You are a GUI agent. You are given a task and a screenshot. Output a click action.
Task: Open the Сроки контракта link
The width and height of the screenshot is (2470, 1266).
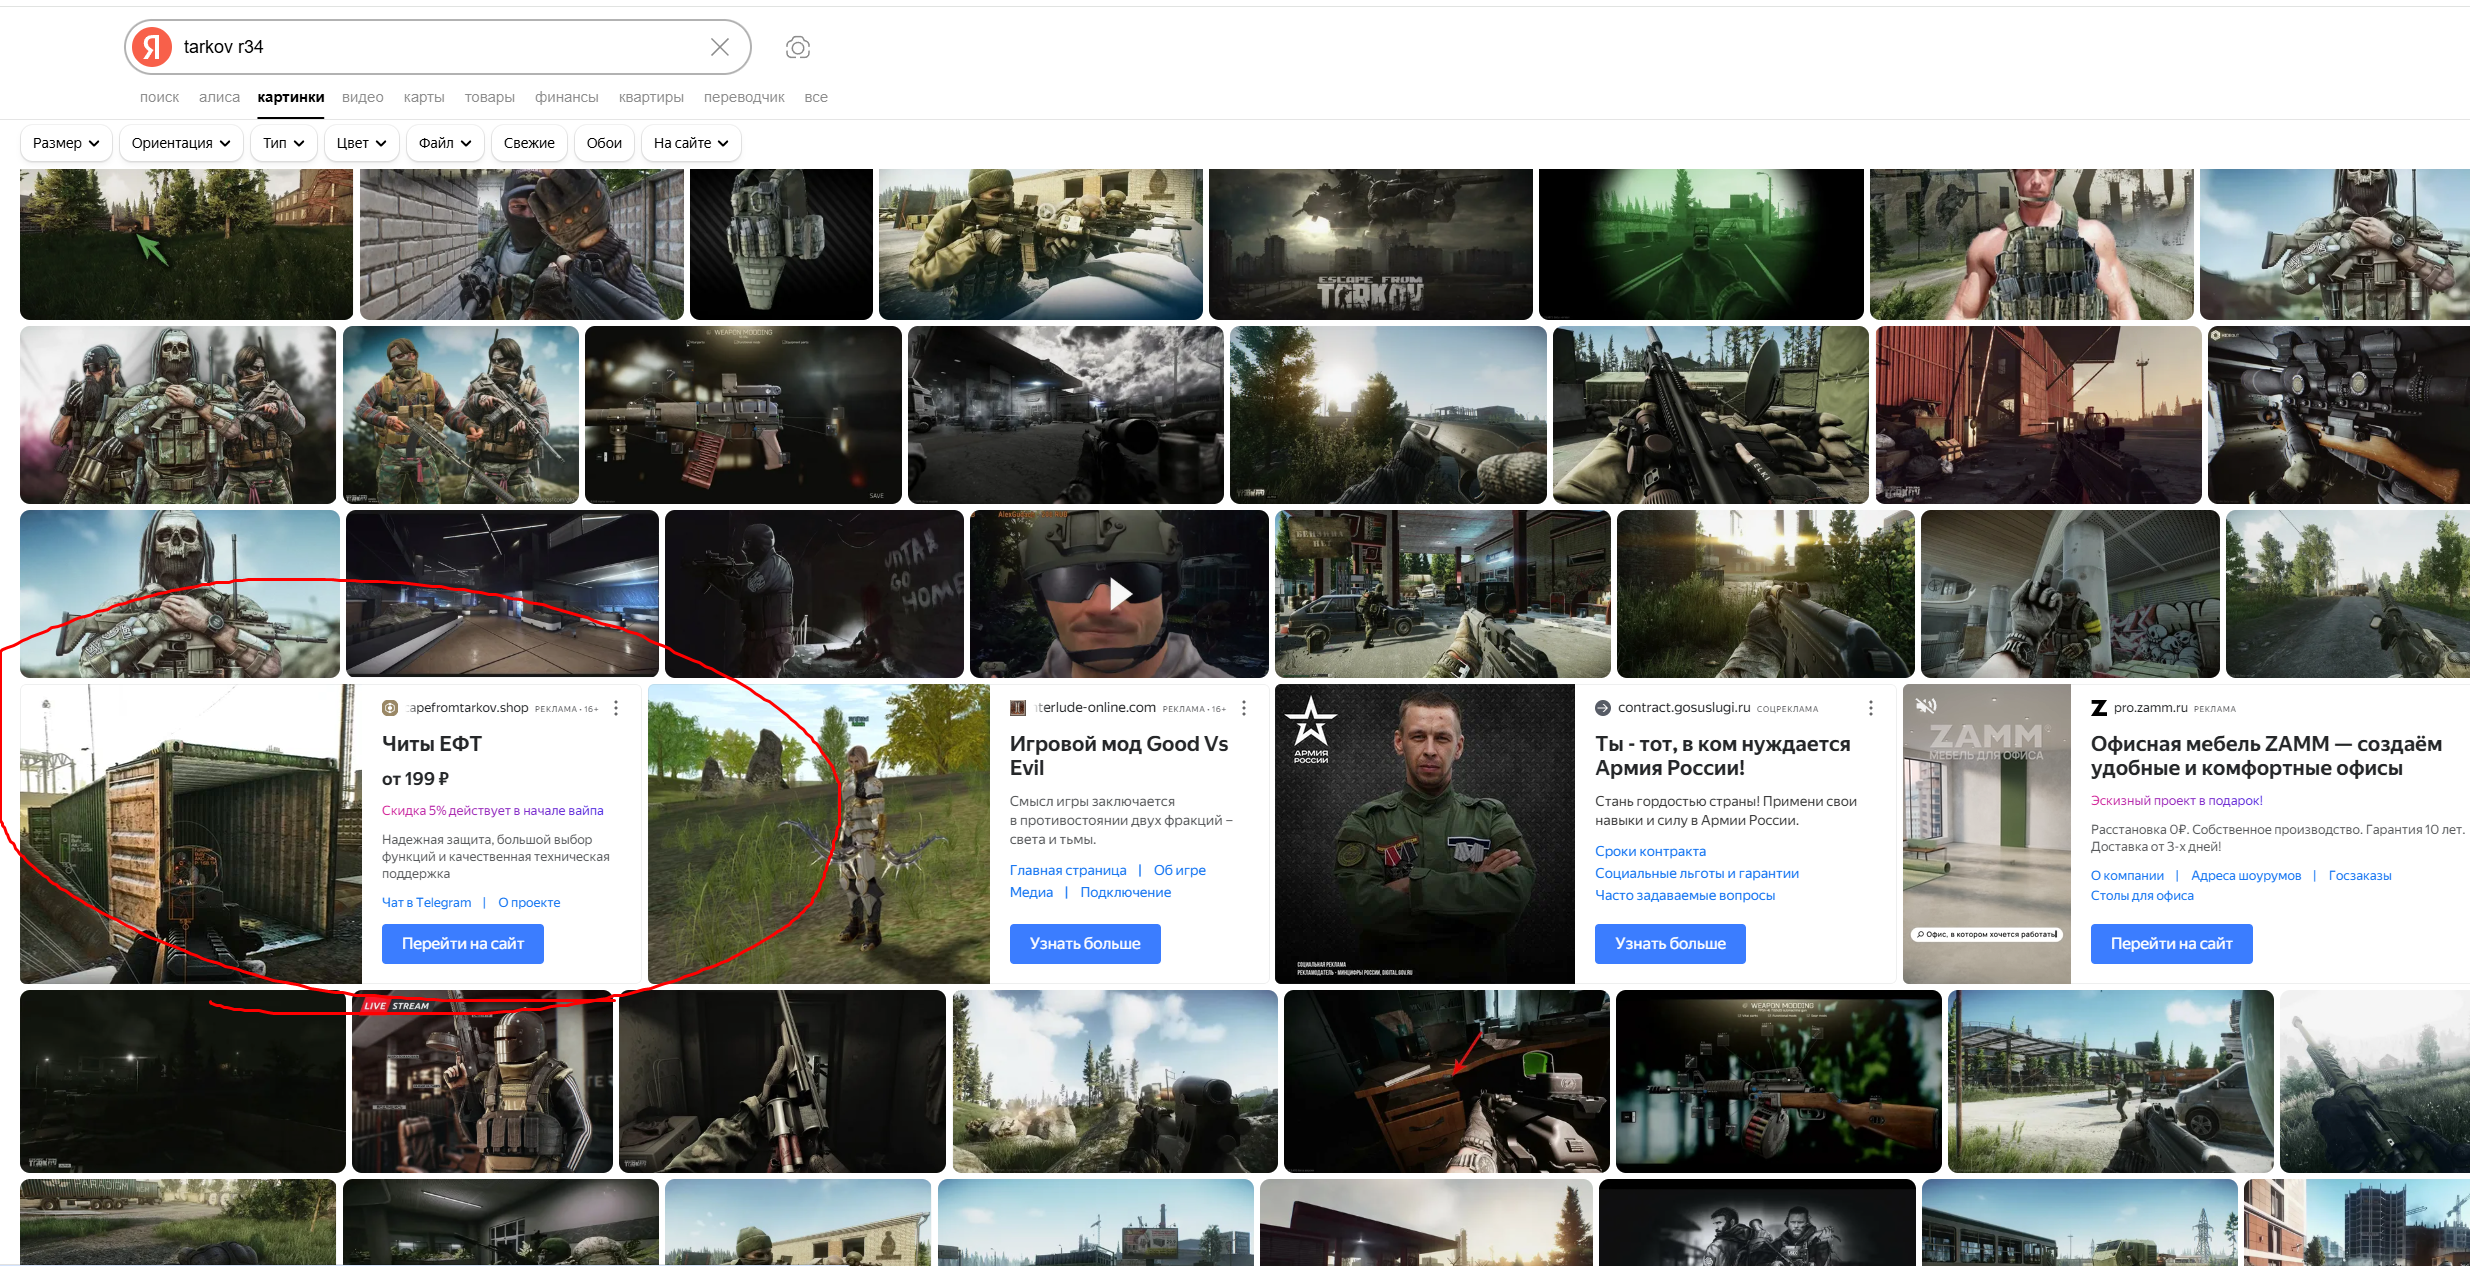(1650, 851)
